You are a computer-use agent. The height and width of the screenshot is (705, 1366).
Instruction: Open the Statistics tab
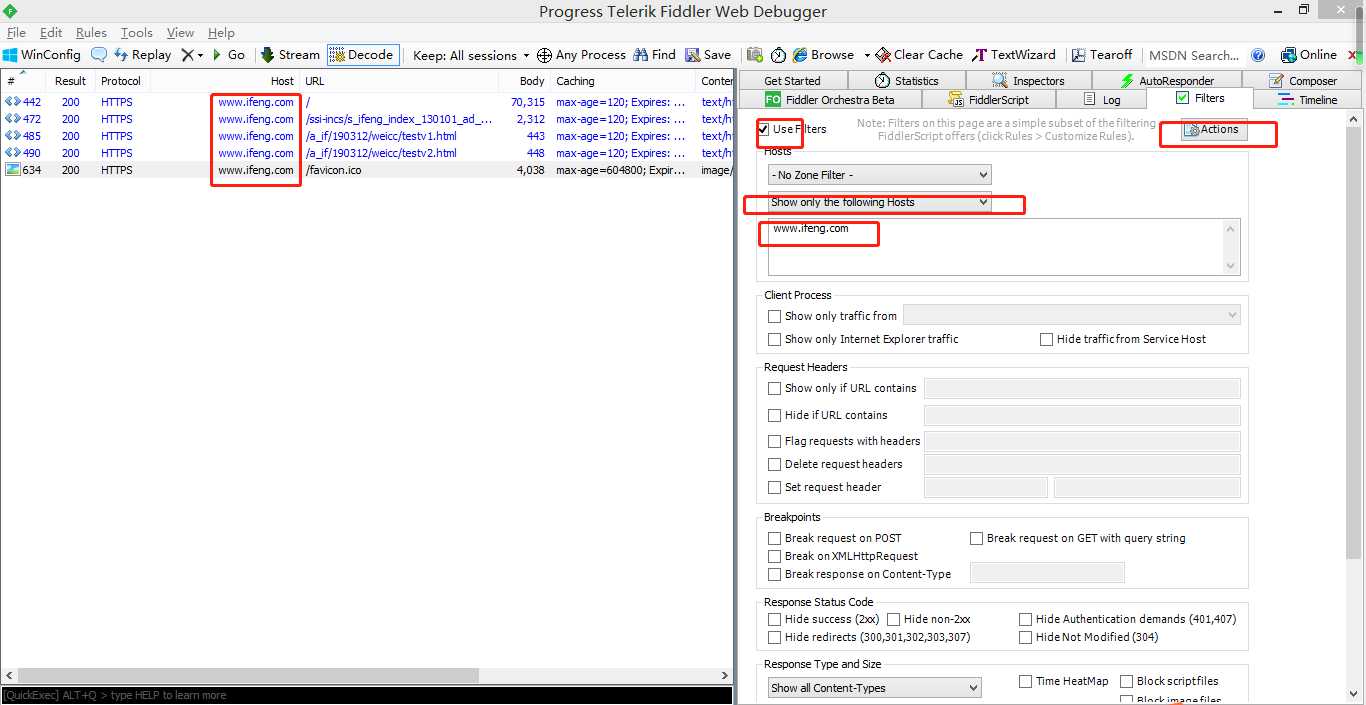coord(906,81)
